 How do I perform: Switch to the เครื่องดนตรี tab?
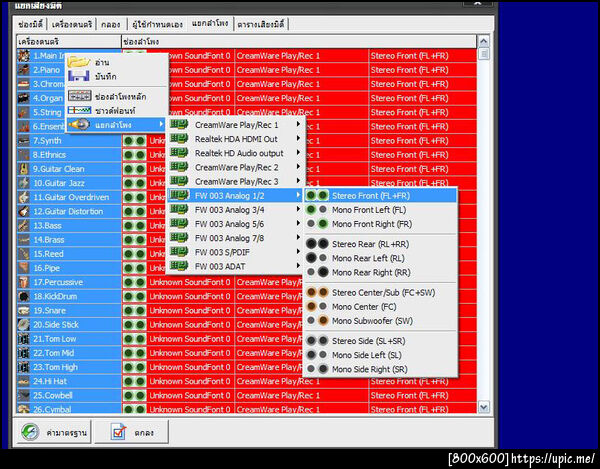72,24
